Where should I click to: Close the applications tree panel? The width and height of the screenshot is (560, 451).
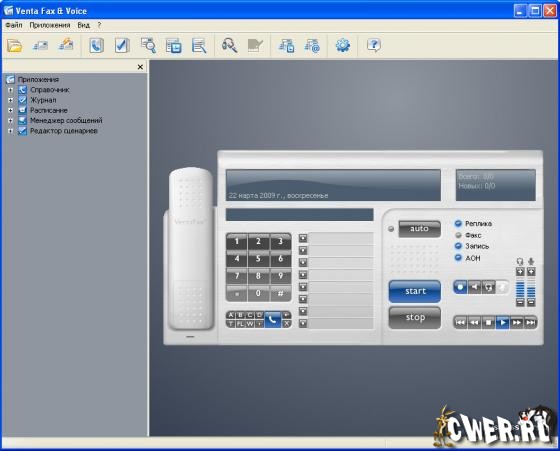click(140, 67)
